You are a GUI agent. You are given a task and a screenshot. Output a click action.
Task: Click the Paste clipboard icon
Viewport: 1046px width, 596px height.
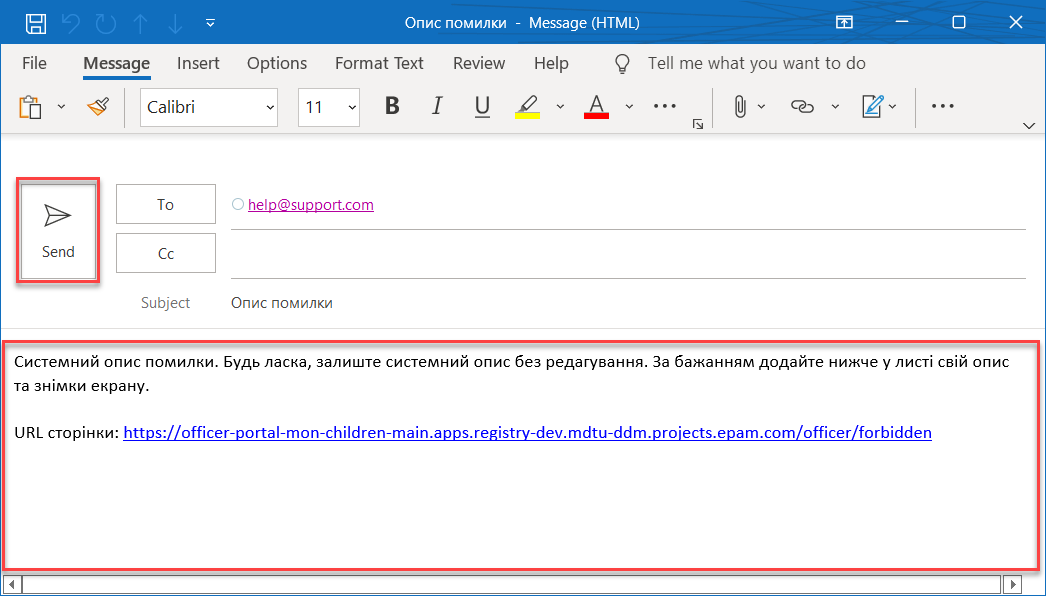(x=31, y=107)
